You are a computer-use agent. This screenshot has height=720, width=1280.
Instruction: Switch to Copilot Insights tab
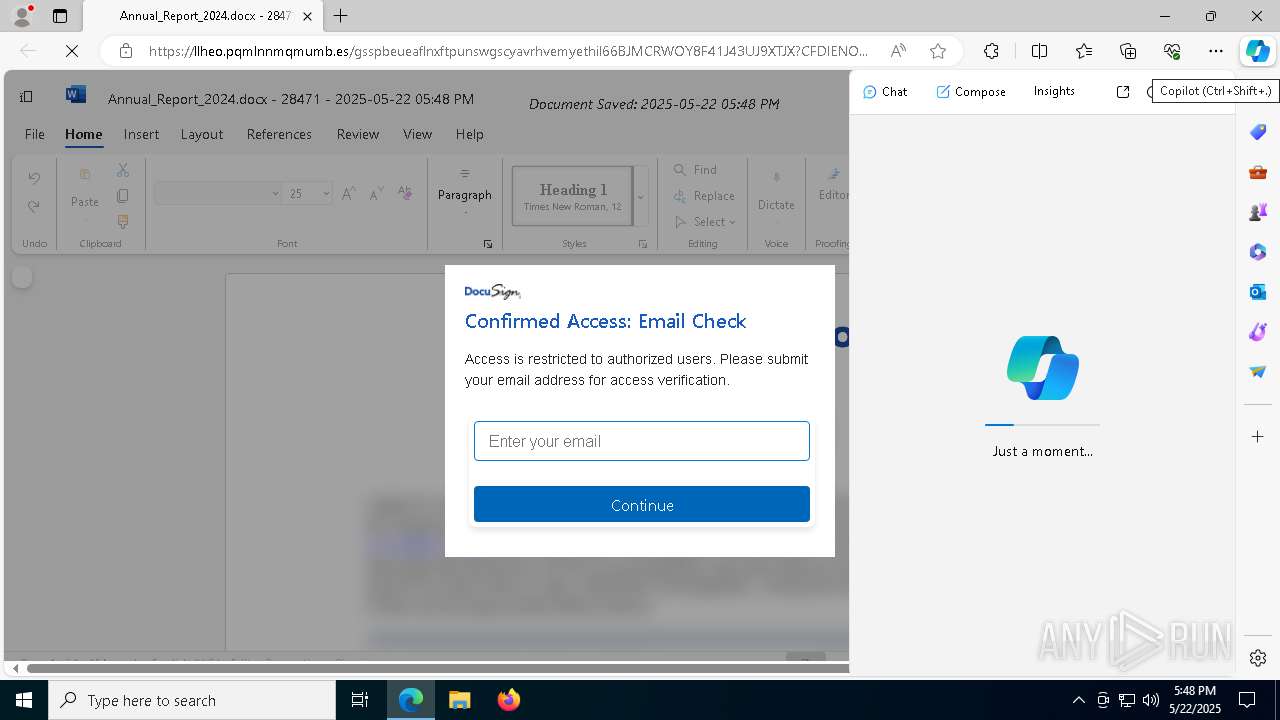1054,91
